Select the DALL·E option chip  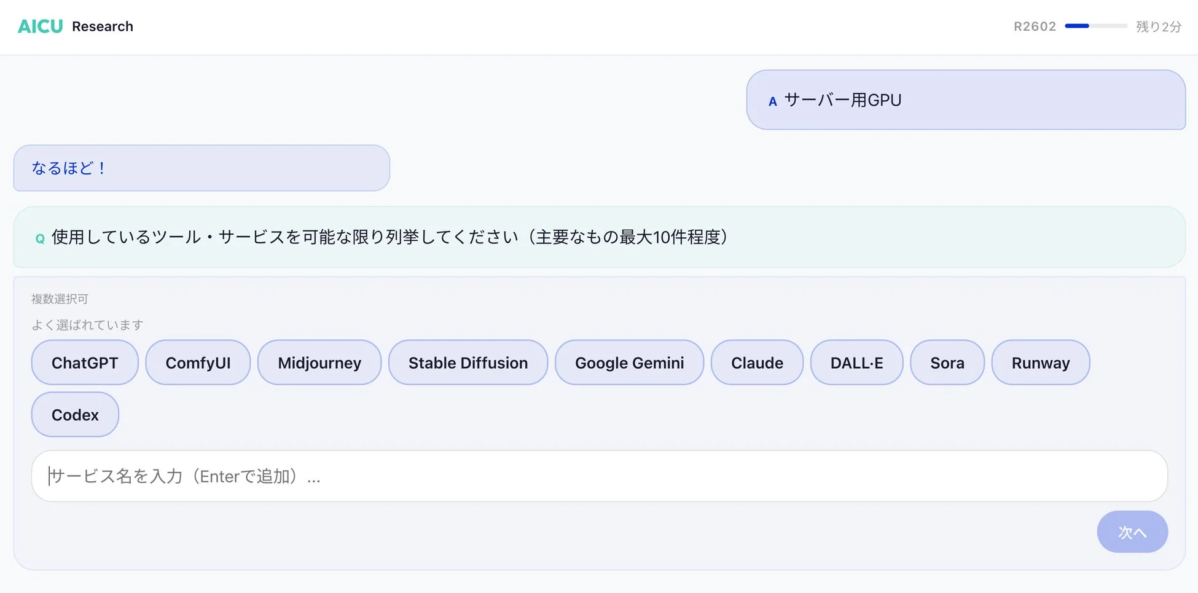[x=859, y=362]
